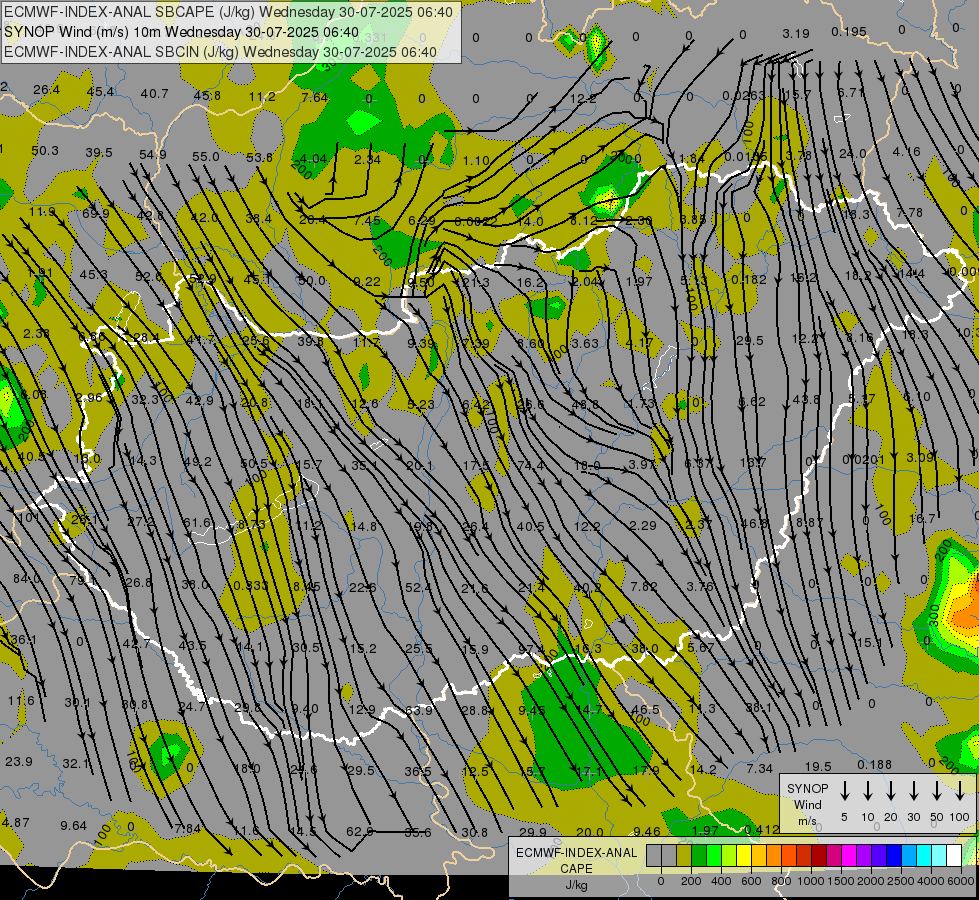Click the 15.1 value on the map
This screenshot has height=900, width=979.
coord(868,643)
